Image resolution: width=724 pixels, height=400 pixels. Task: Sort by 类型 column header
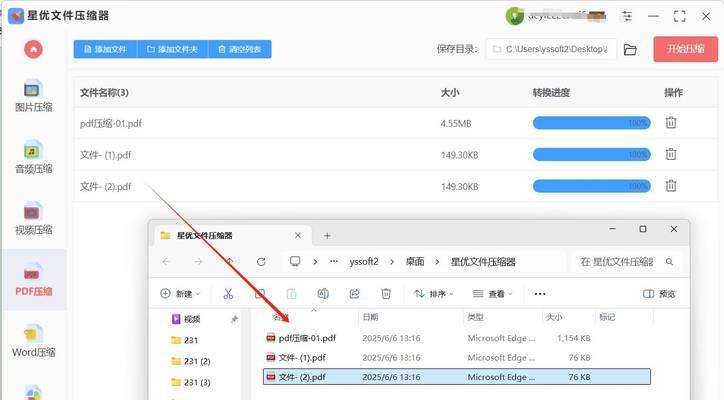tap(475, 317)
